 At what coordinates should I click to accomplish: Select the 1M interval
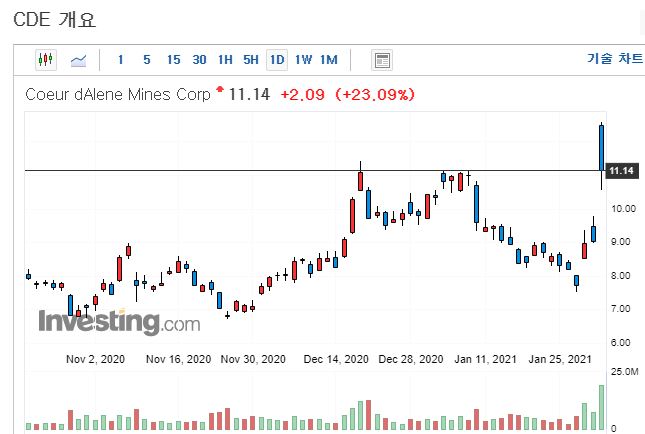coord(329,60)
